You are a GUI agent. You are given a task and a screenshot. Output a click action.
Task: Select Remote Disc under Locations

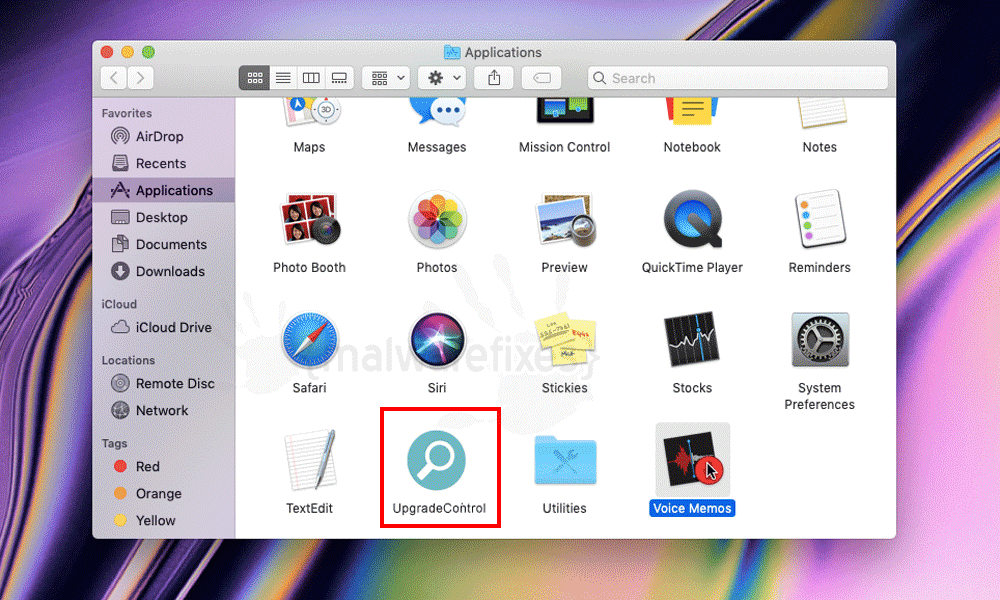point(163,383)
